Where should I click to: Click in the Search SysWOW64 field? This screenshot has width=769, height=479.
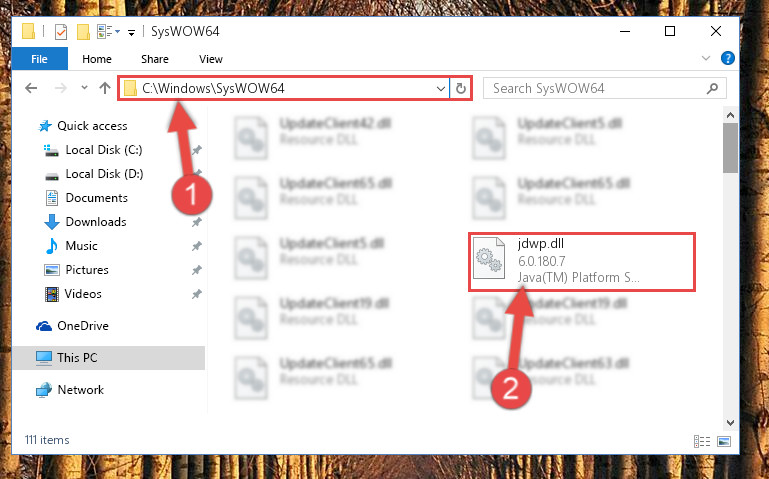point(597,88)
